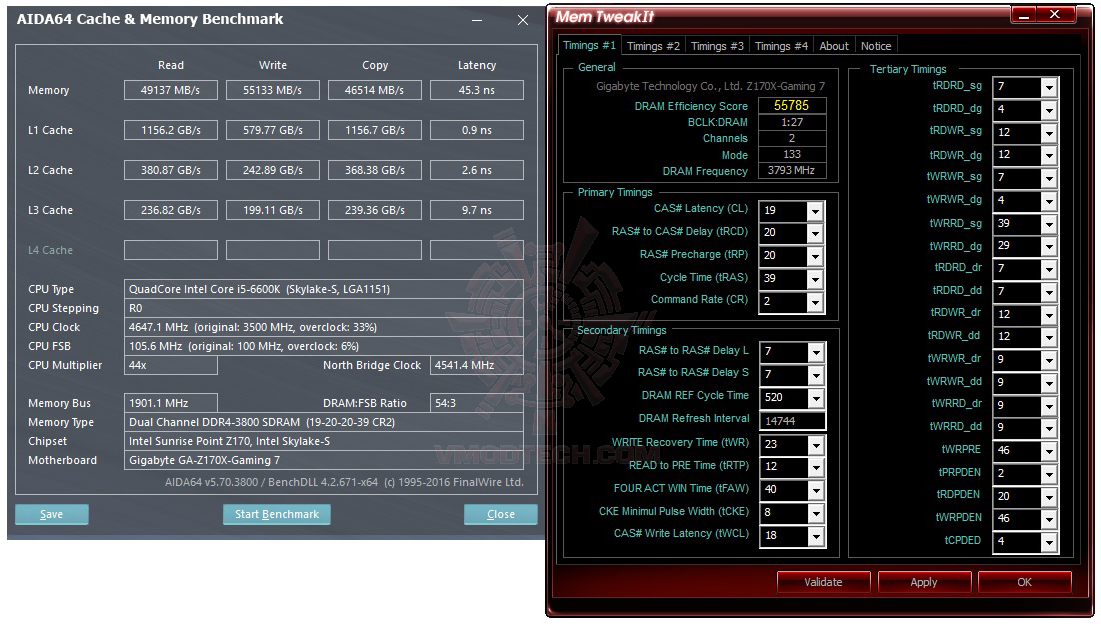
Task: Expand the tRDWR_dd dropdown
Action: point(1048,338)
